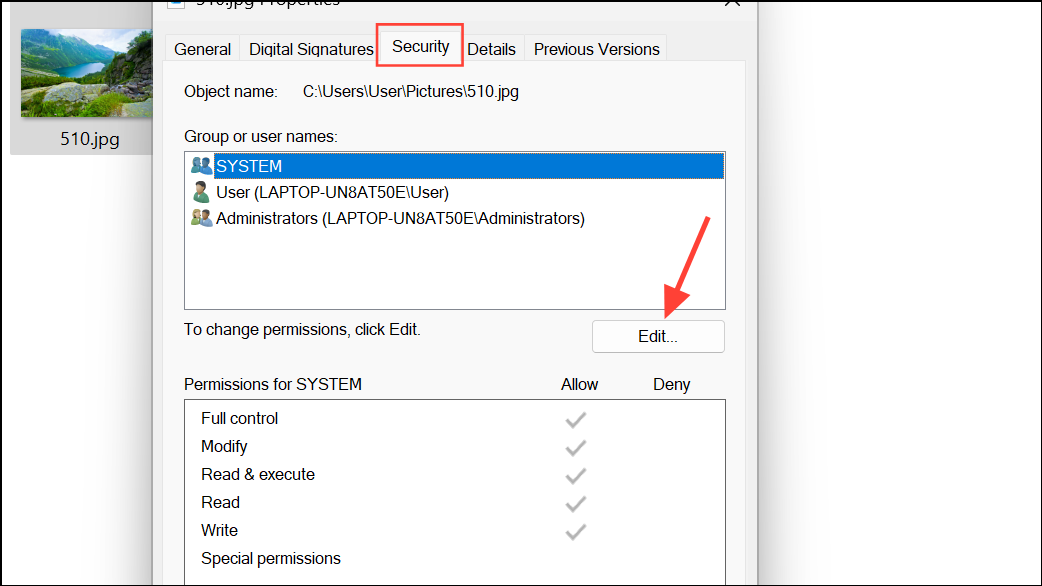Image resolution: width=1042 pixels, height=586 pixels.
Task: Click the Read allow checkmark
Action: (x=575, y=503)
